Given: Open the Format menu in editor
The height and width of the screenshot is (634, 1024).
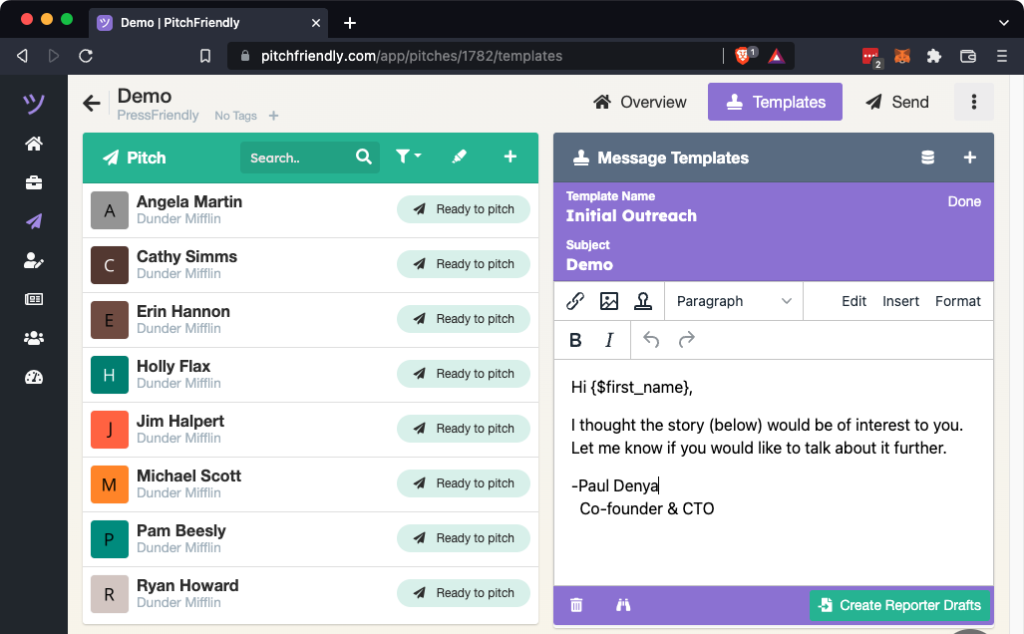Looking at the screenshot, I should tap(957, 301).
